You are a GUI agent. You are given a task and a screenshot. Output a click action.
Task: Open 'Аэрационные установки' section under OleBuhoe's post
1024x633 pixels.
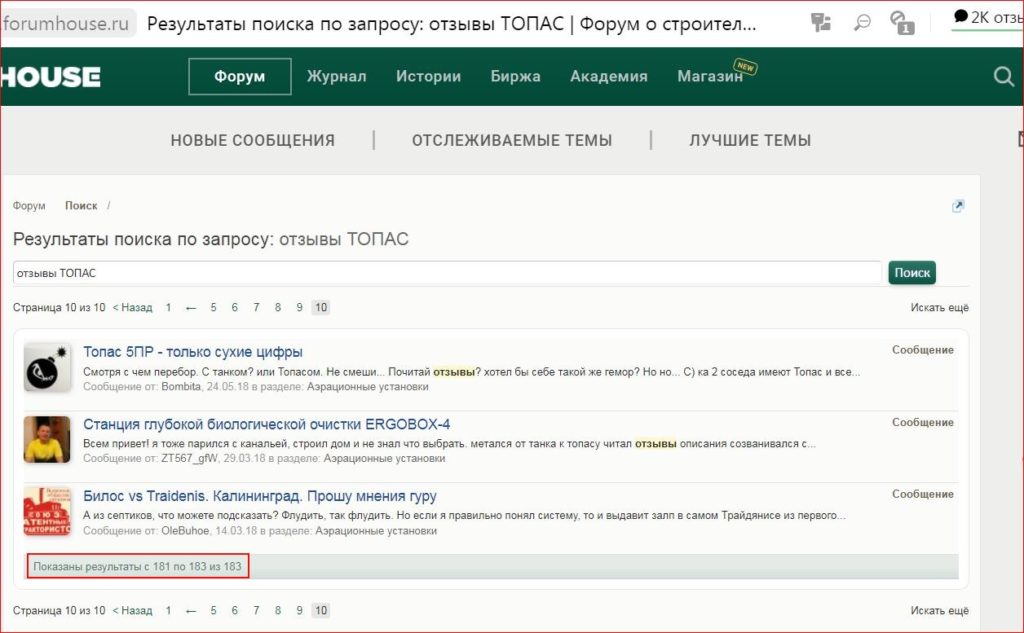click(376, 530)
